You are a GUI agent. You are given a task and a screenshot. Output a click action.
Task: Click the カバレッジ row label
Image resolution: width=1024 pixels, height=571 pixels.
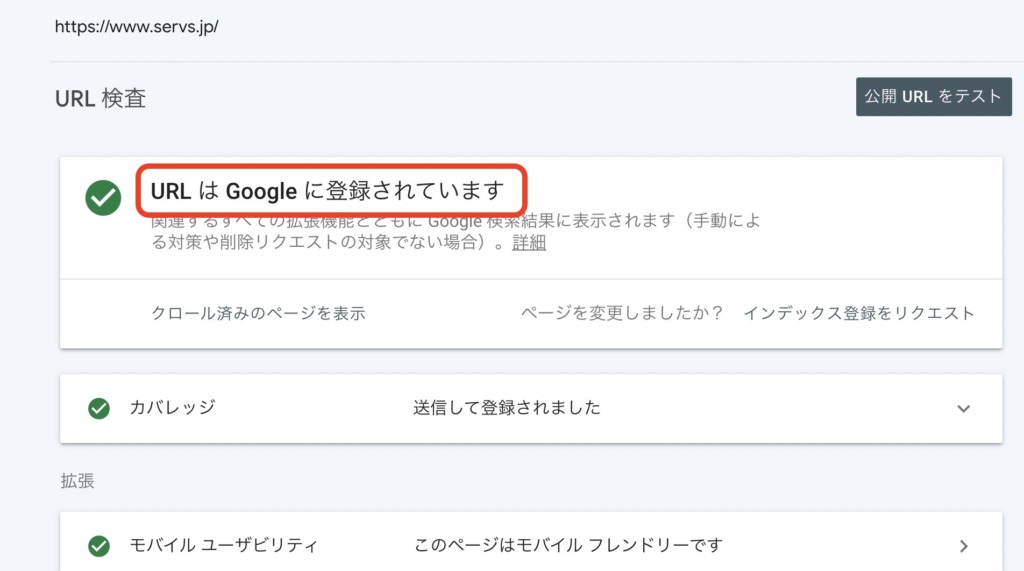[x=172, y=408]
